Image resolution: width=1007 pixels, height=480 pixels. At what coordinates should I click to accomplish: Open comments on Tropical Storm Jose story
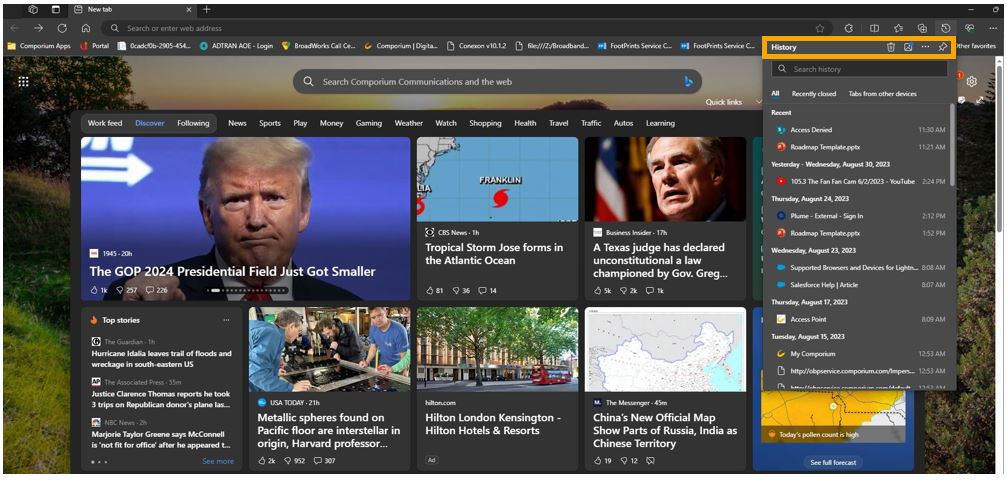(488, 290)
